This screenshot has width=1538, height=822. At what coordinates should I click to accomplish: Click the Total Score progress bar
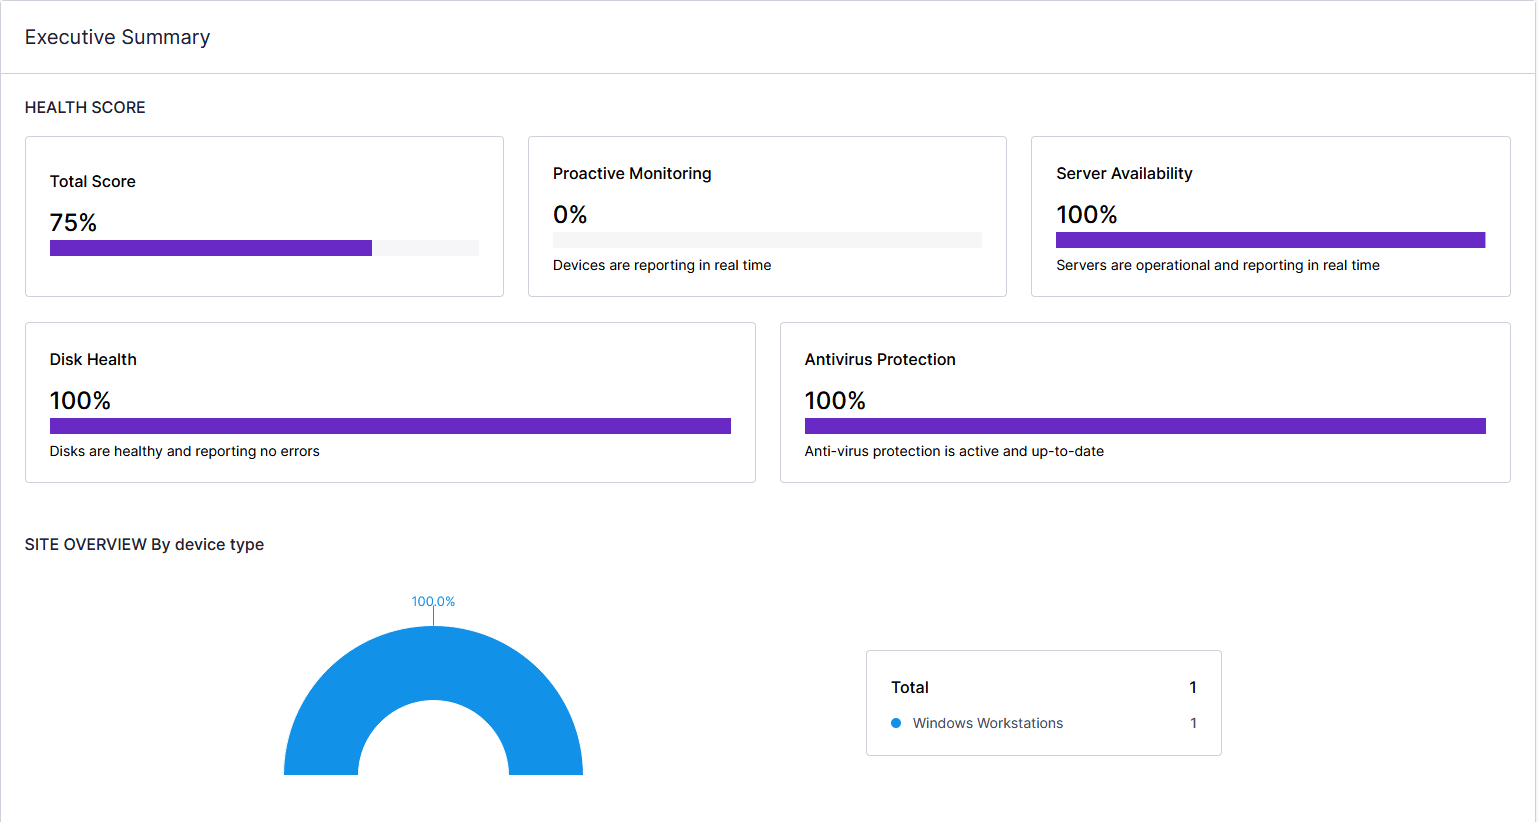click(264, 247)
